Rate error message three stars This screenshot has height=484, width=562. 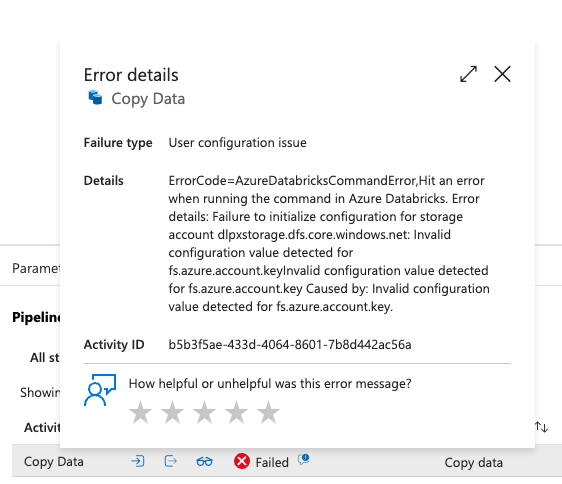click(x=204, y=412)
